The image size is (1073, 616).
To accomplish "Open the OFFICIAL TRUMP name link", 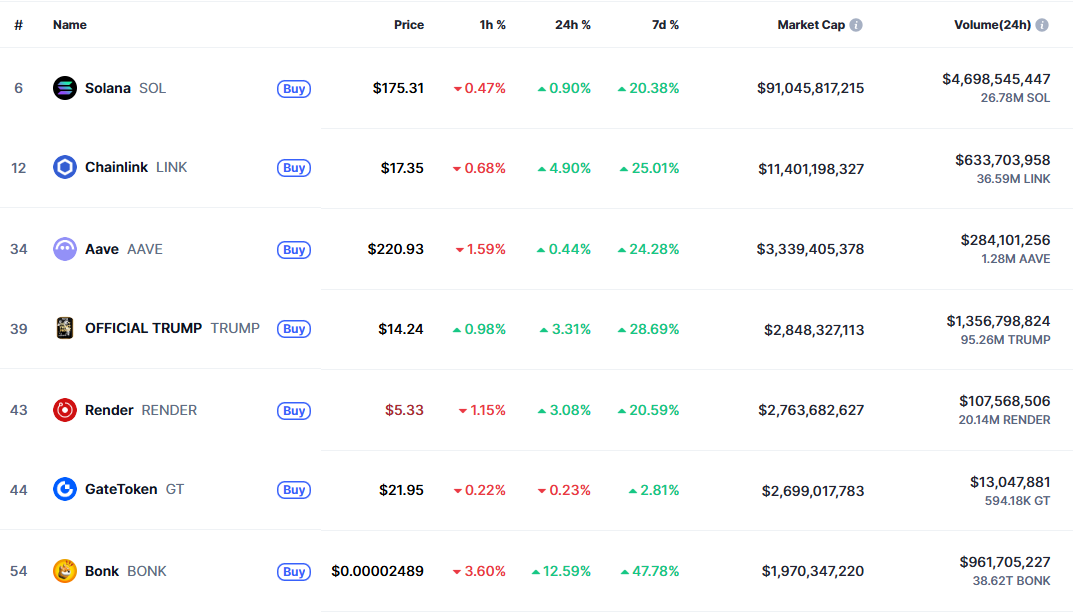I will coord(172,329).
